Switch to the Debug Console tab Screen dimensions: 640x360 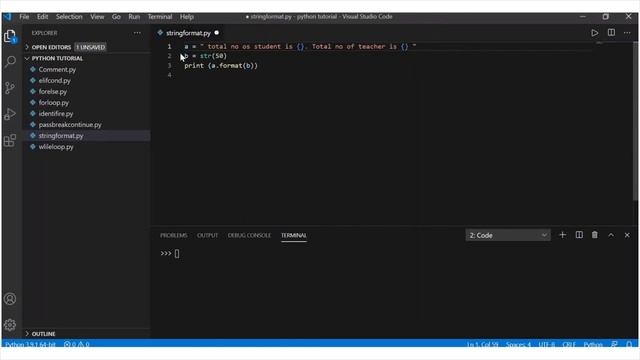click(x=249, y=236)
